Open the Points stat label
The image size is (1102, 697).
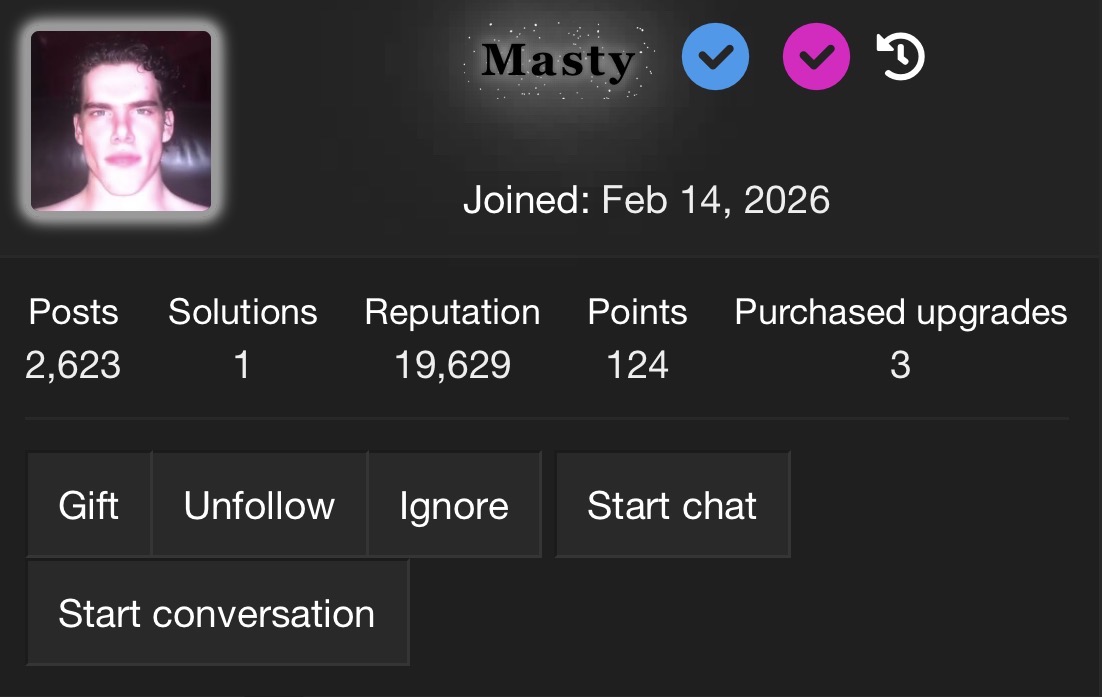(x=637, y=312)
